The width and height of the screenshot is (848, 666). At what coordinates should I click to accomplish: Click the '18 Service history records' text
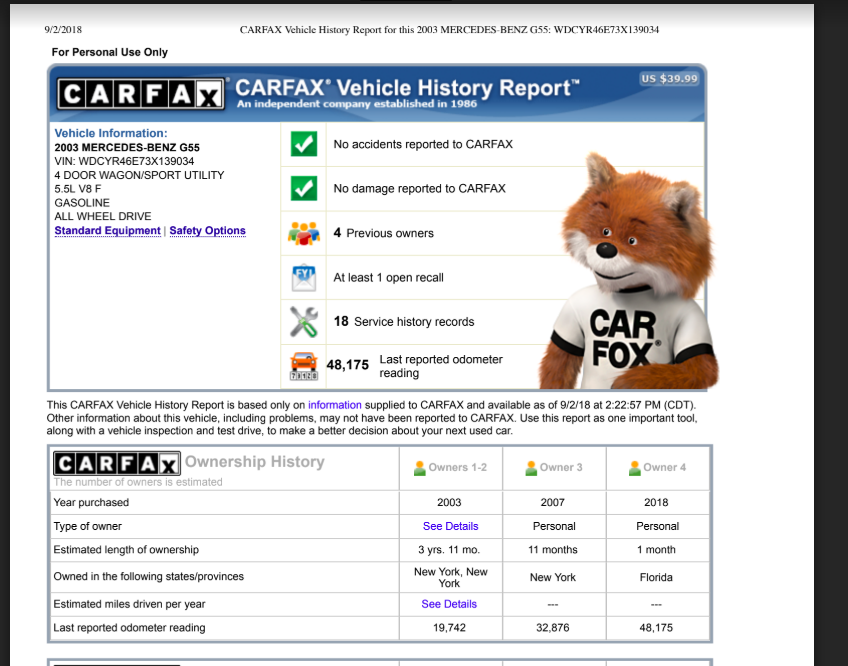(x=404, y=321)
